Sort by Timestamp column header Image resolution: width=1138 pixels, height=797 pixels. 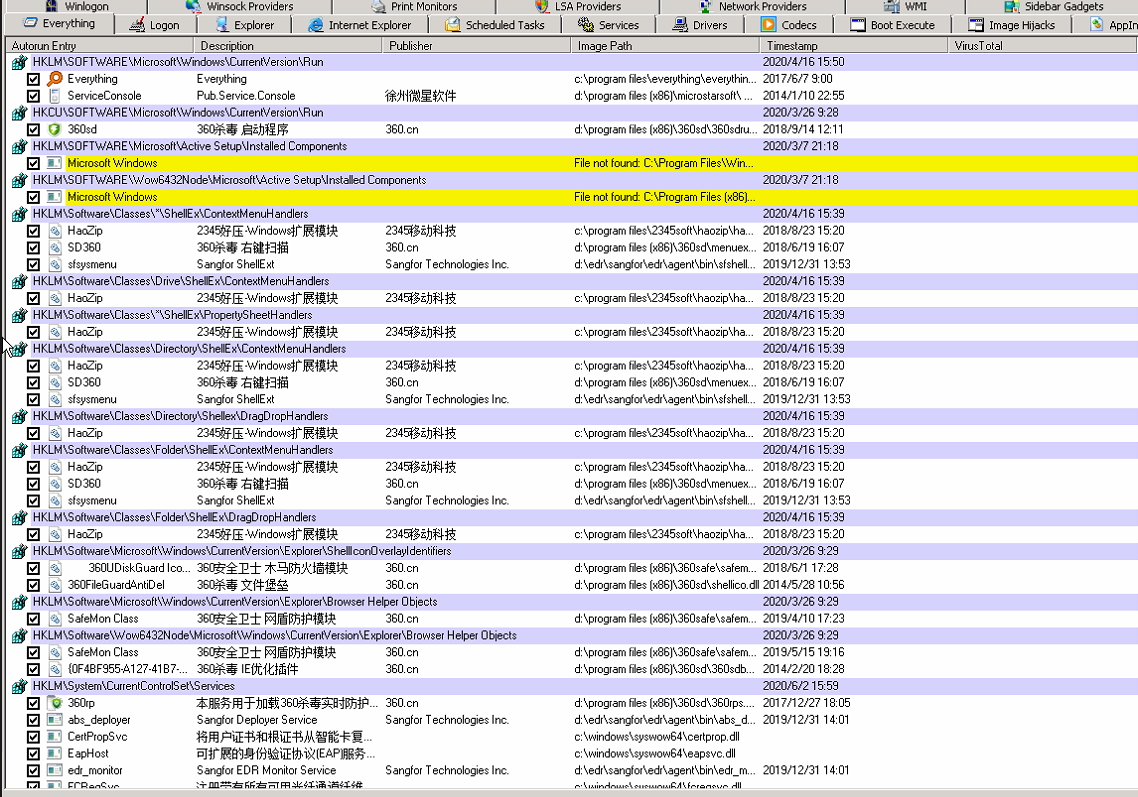[854, 46]
